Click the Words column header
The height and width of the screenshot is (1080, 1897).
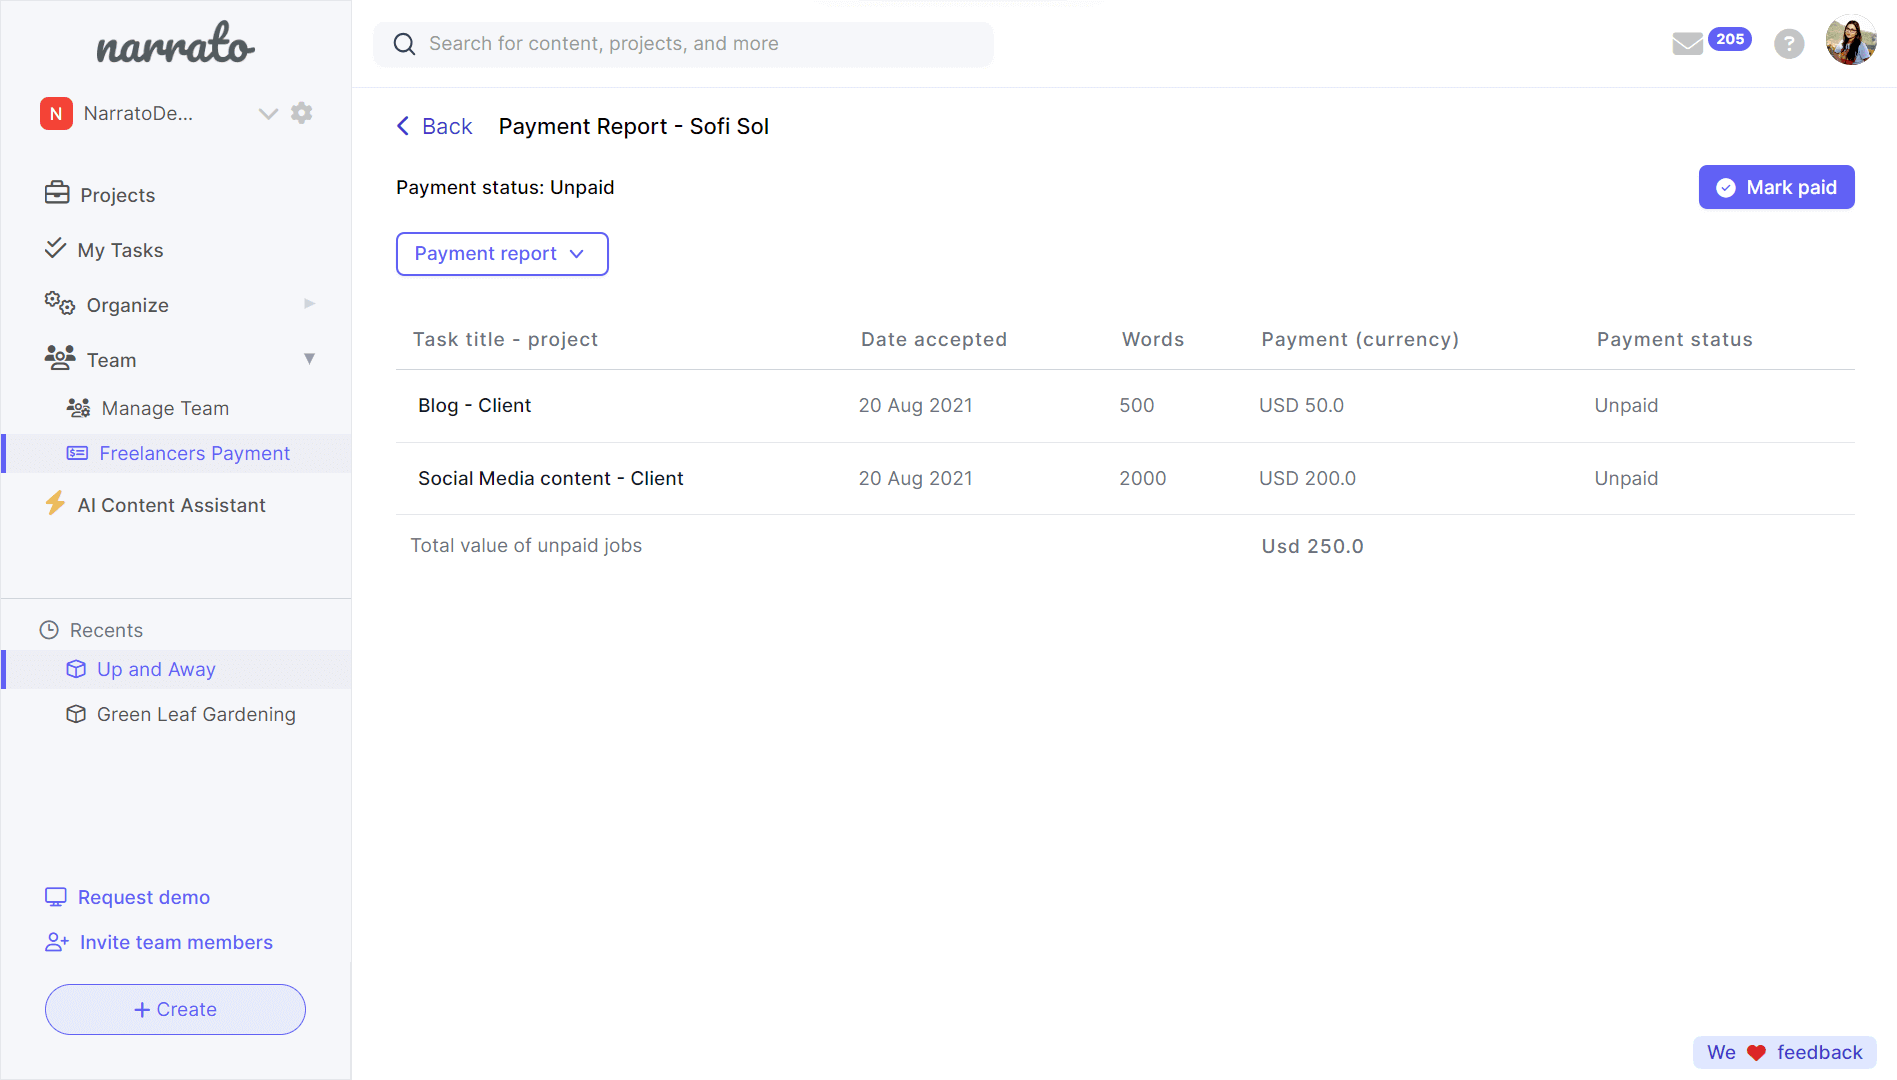(x=1153, y=339)
